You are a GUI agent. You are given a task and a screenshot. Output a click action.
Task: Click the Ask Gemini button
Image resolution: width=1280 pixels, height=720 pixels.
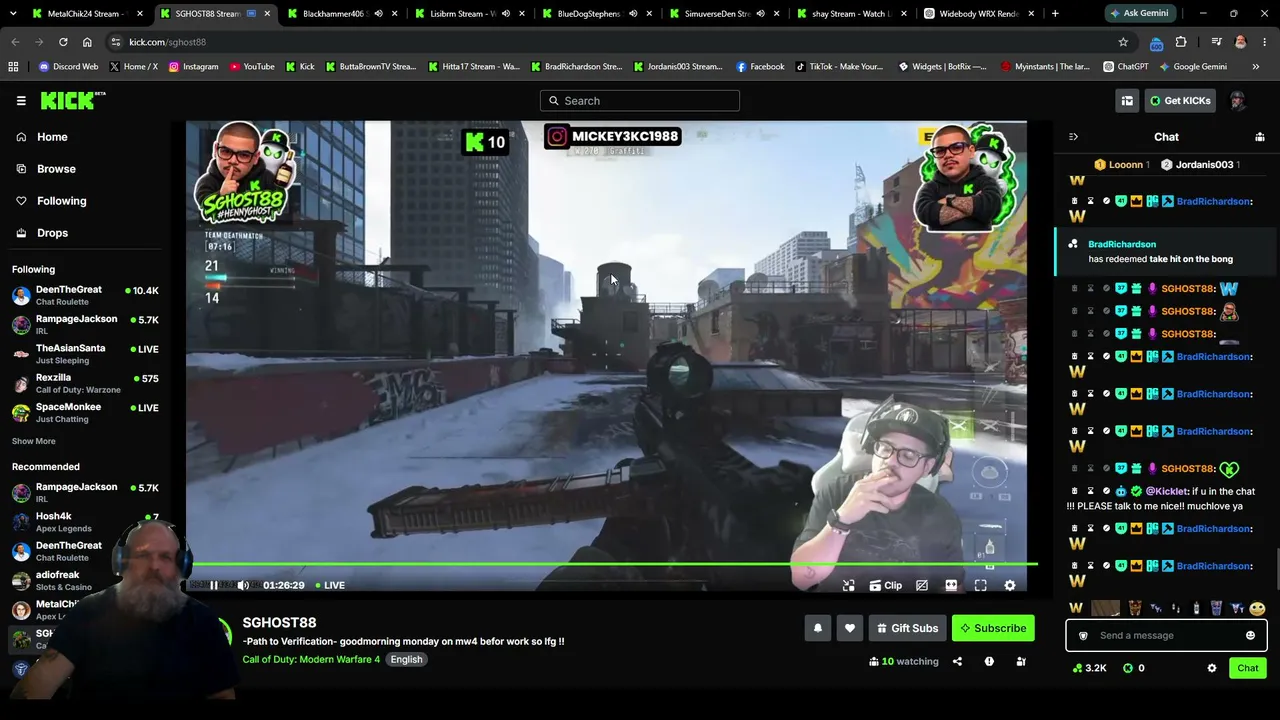click(1138, 14)
